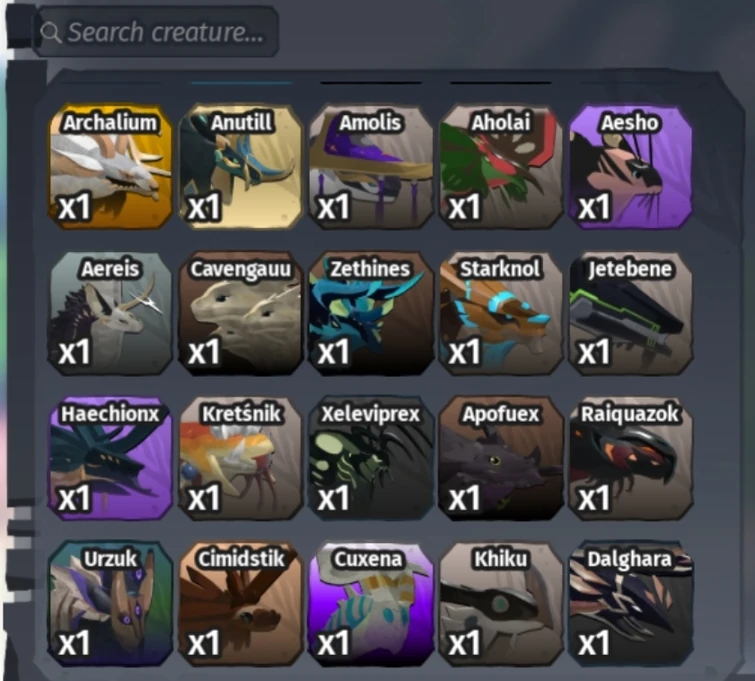Pick the purple Aesho creature icon
The height and width of the screenshot is (681, 755).
coord(631,167)
